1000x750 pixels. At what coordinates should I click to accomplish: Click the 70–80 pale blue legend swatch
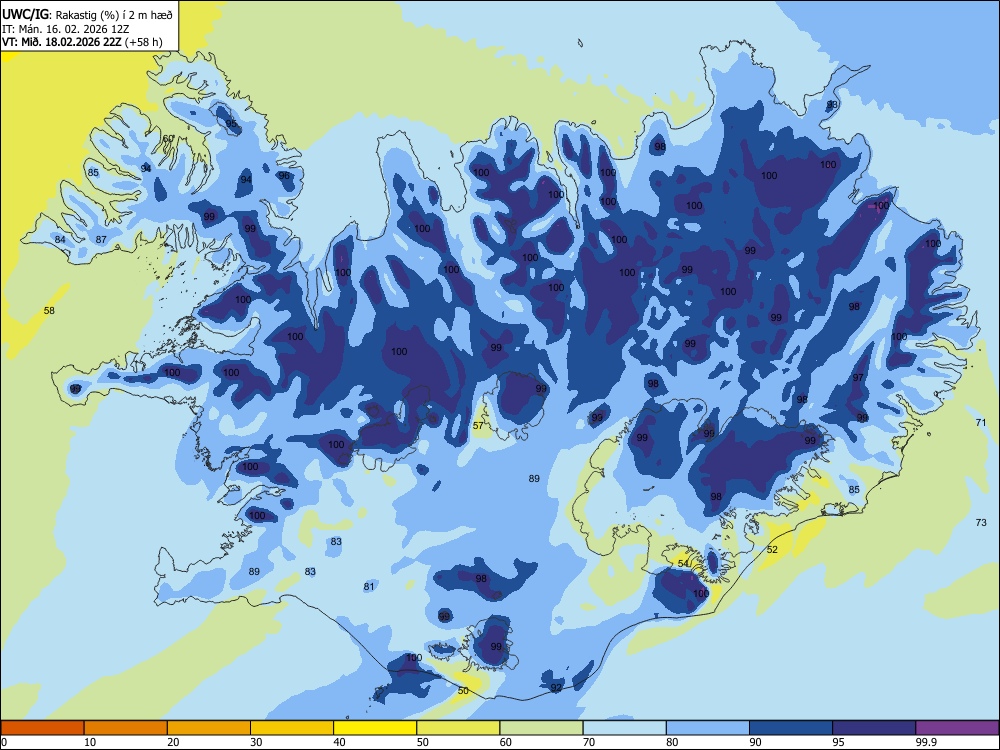(x=624, y=728)
